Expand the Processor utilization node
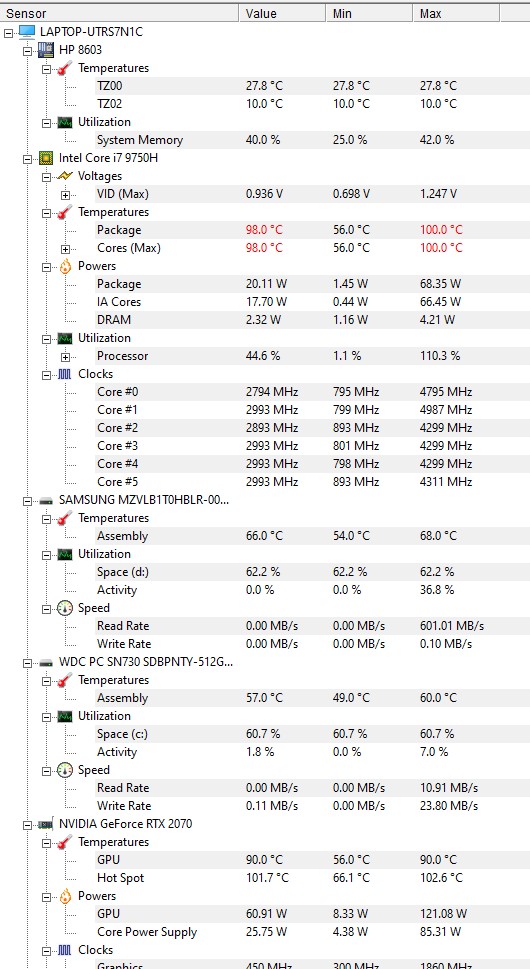530x969 pixels. click(x=65, y=357)
